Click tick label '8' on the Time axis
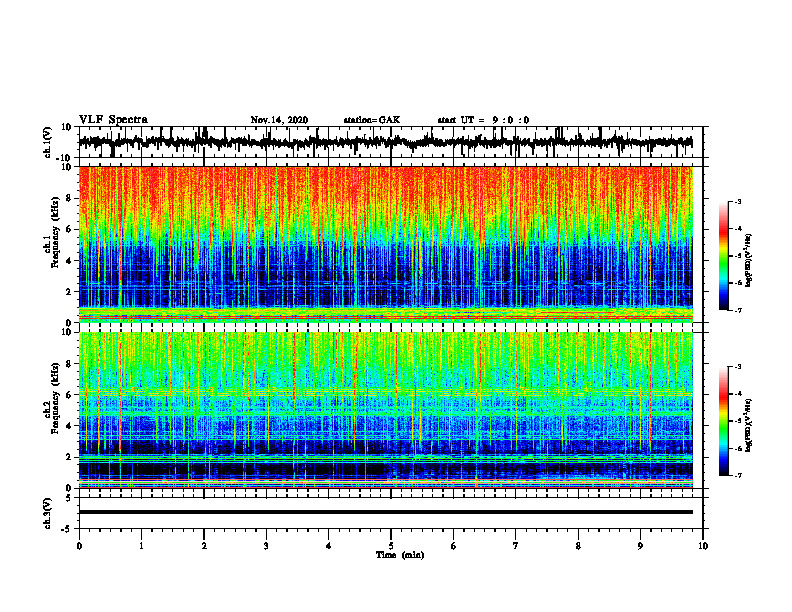The image size is (792, 612). click(x=578, y=546)
